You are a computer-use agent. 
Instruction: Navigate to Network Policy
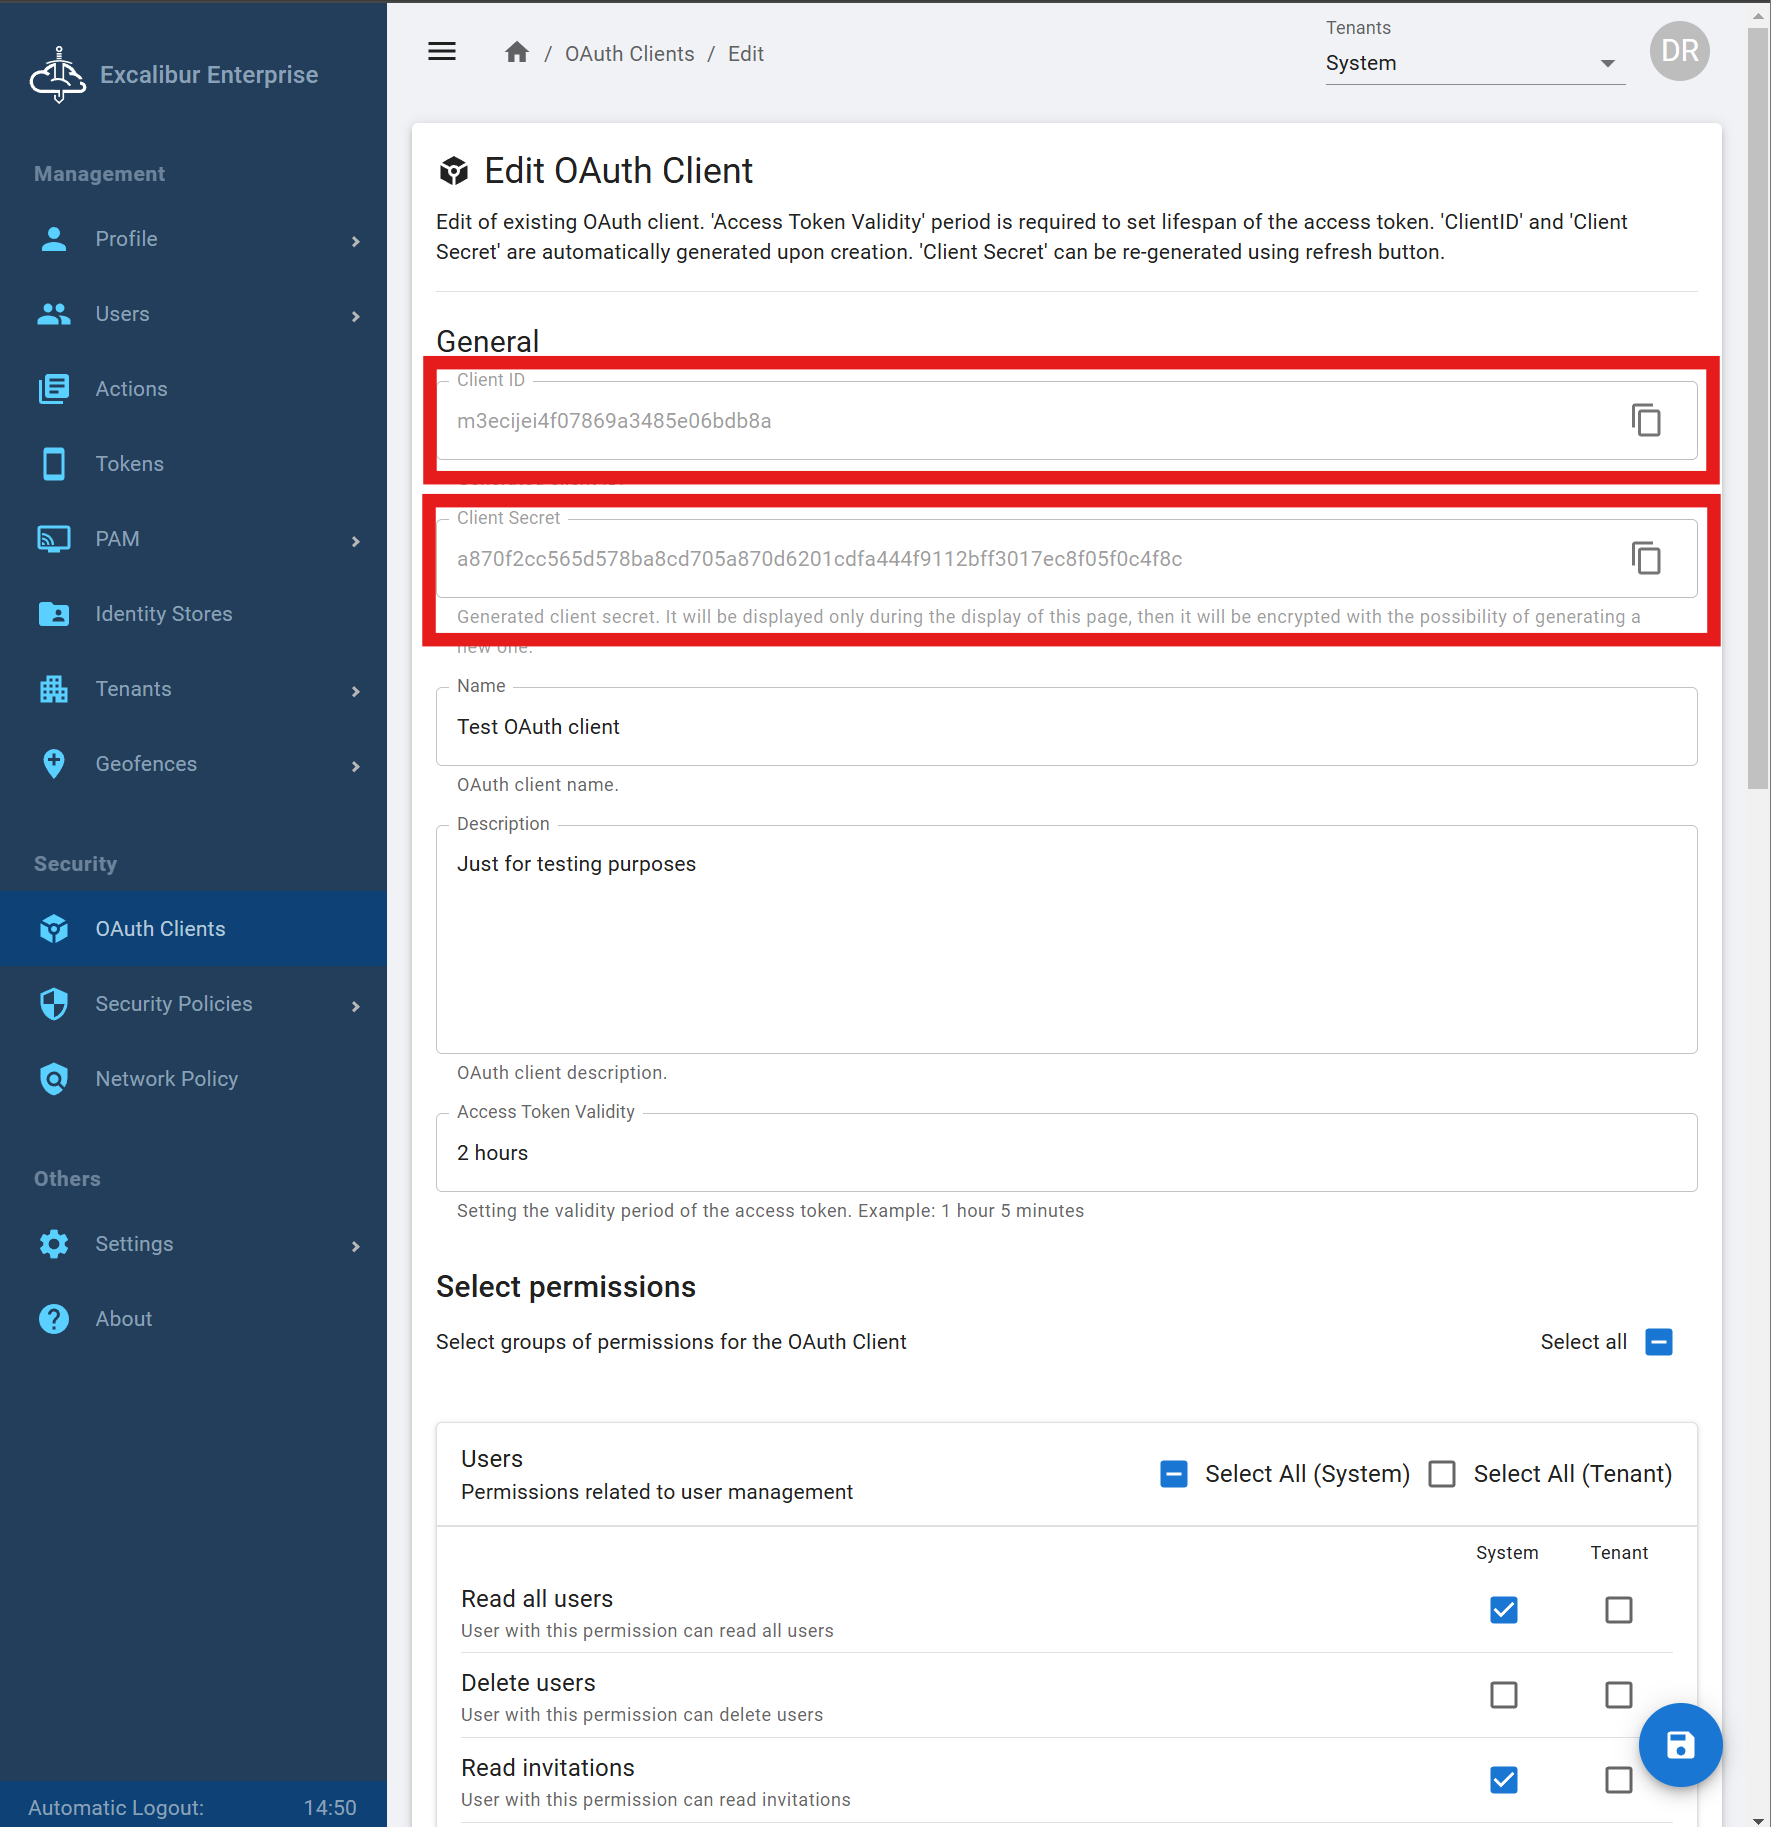[x=166, y=1079]
